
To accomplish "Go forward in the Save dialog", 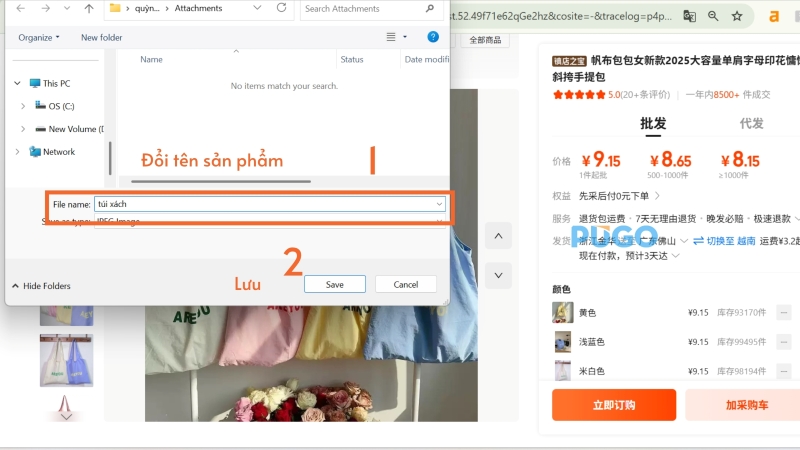I will click(x=45, y=8).
